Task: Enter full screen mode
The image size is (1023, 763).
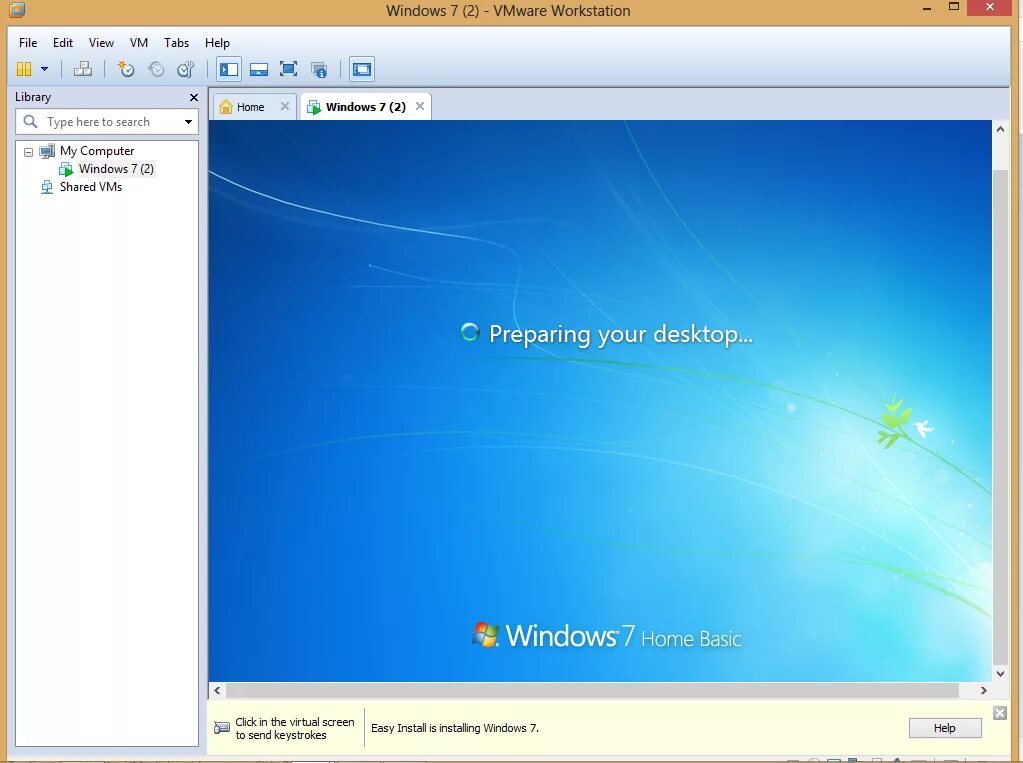Action: tap(288, 69)
